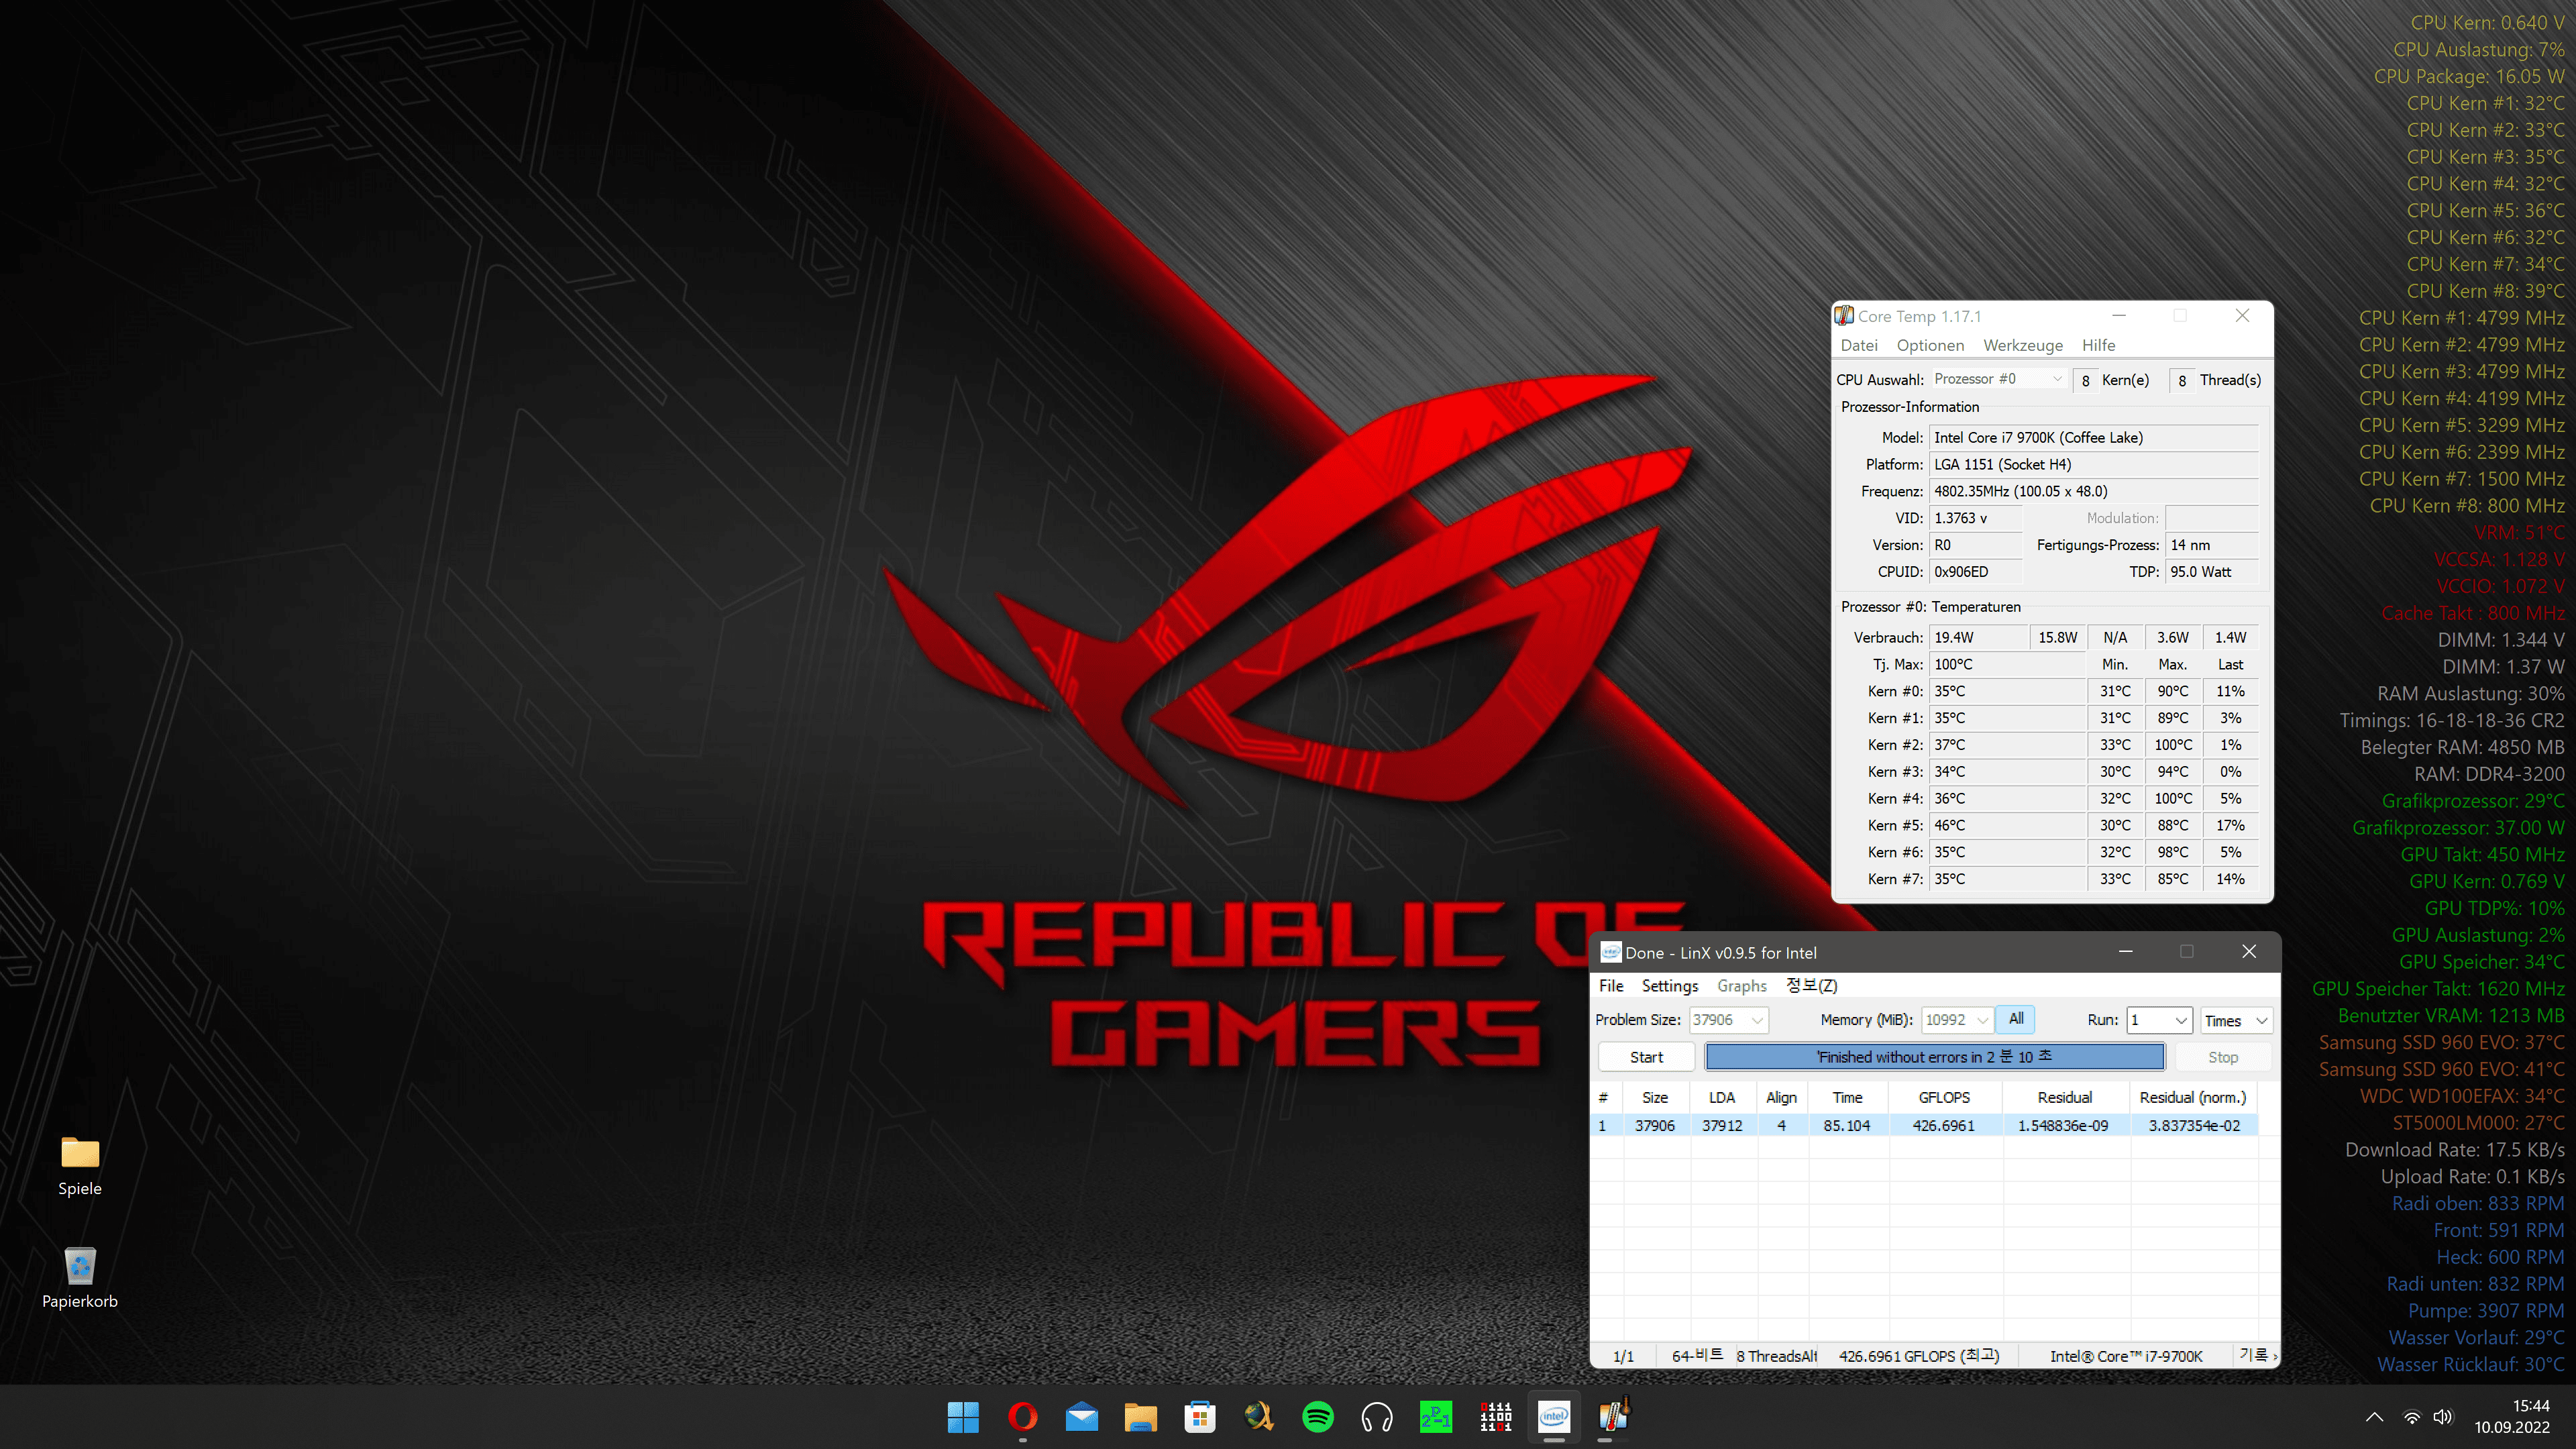Click the VID field 1.3763 v
The height and width of the screenshot is (1449, 2576).
pyautogui.click(x=1975, y=519)
